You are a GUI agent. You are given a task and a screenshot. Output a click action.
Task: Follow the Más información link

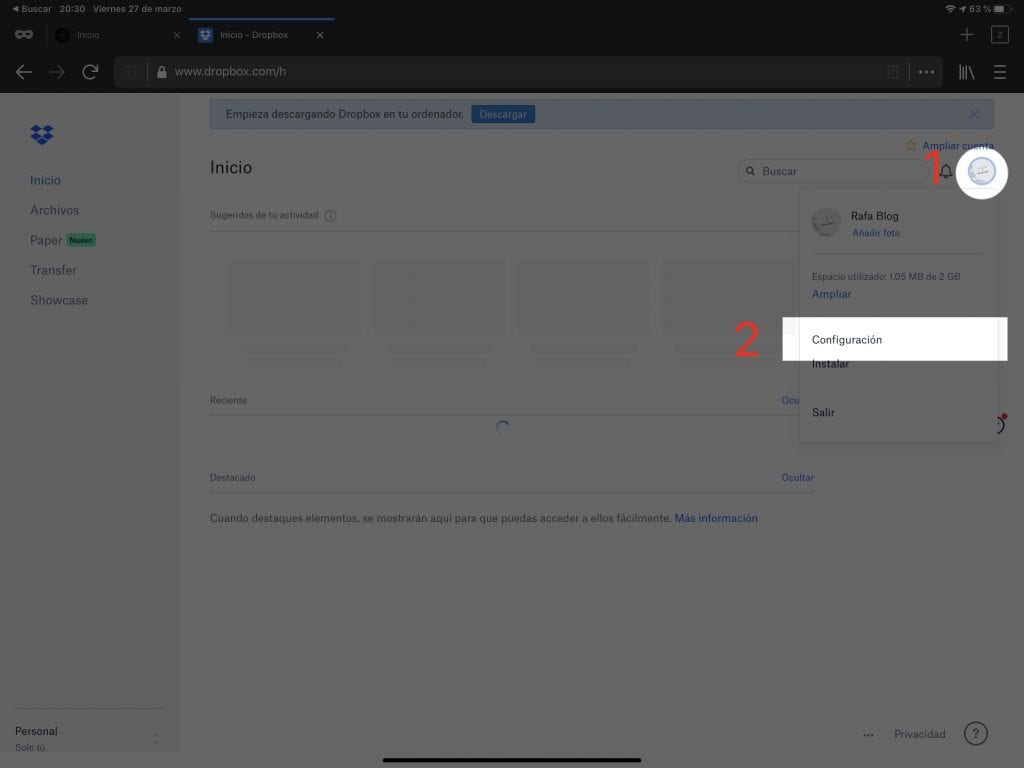pyautogui.click(x=716, y=518)
